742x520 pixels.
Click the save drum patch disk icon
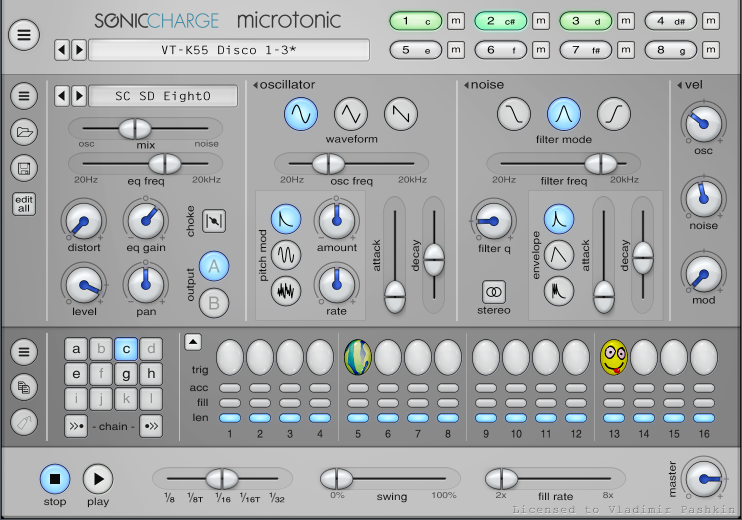(24, 168)
